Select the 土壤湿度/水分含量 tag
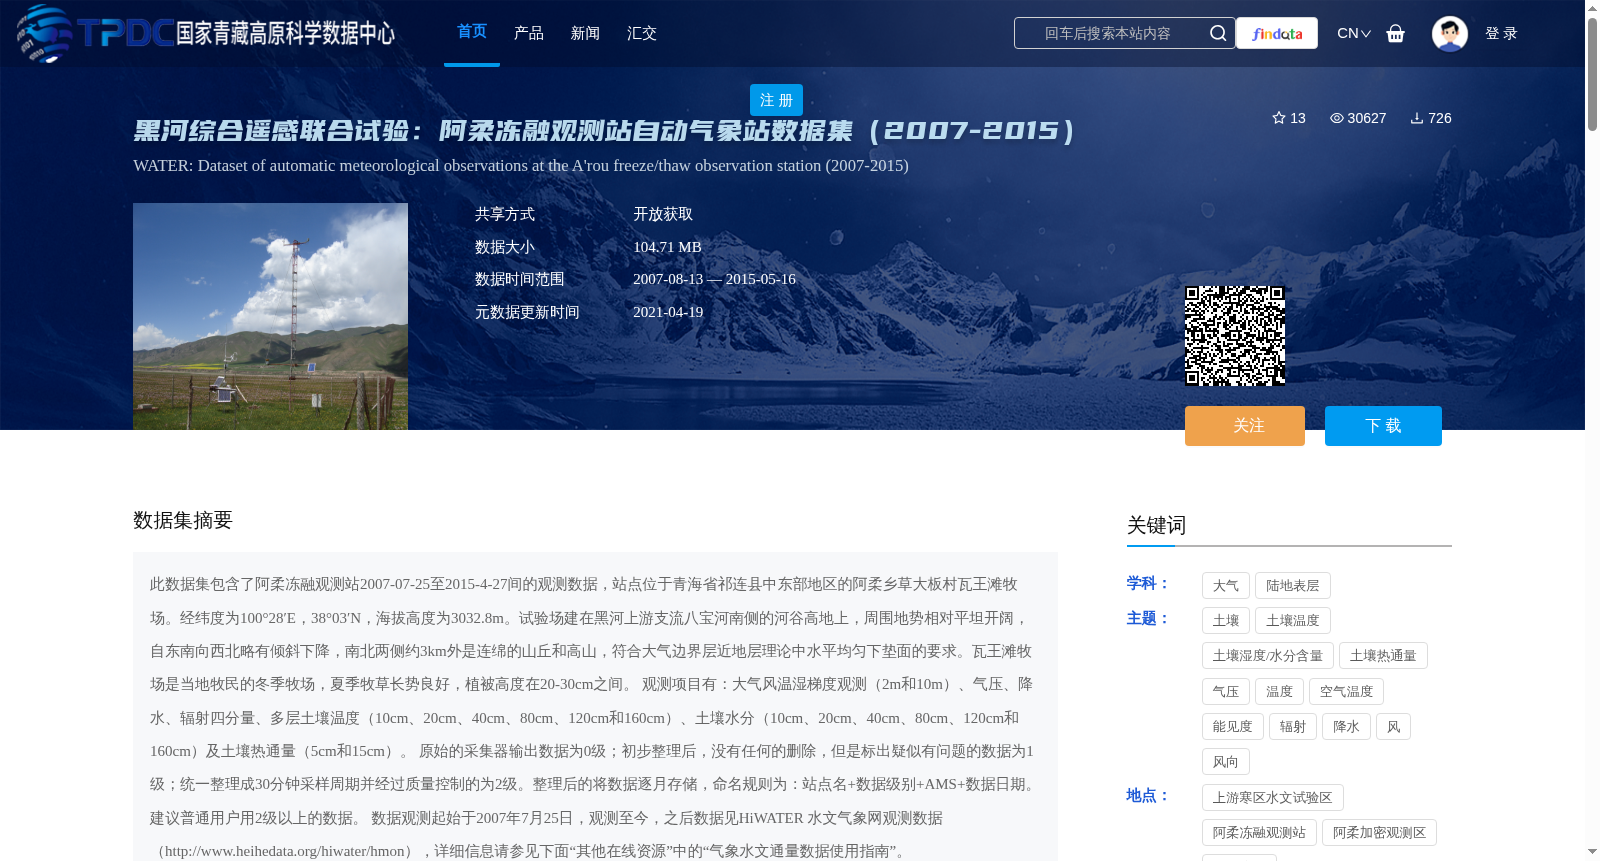This screenshot has height=861, width=1600. point(1268,656)
